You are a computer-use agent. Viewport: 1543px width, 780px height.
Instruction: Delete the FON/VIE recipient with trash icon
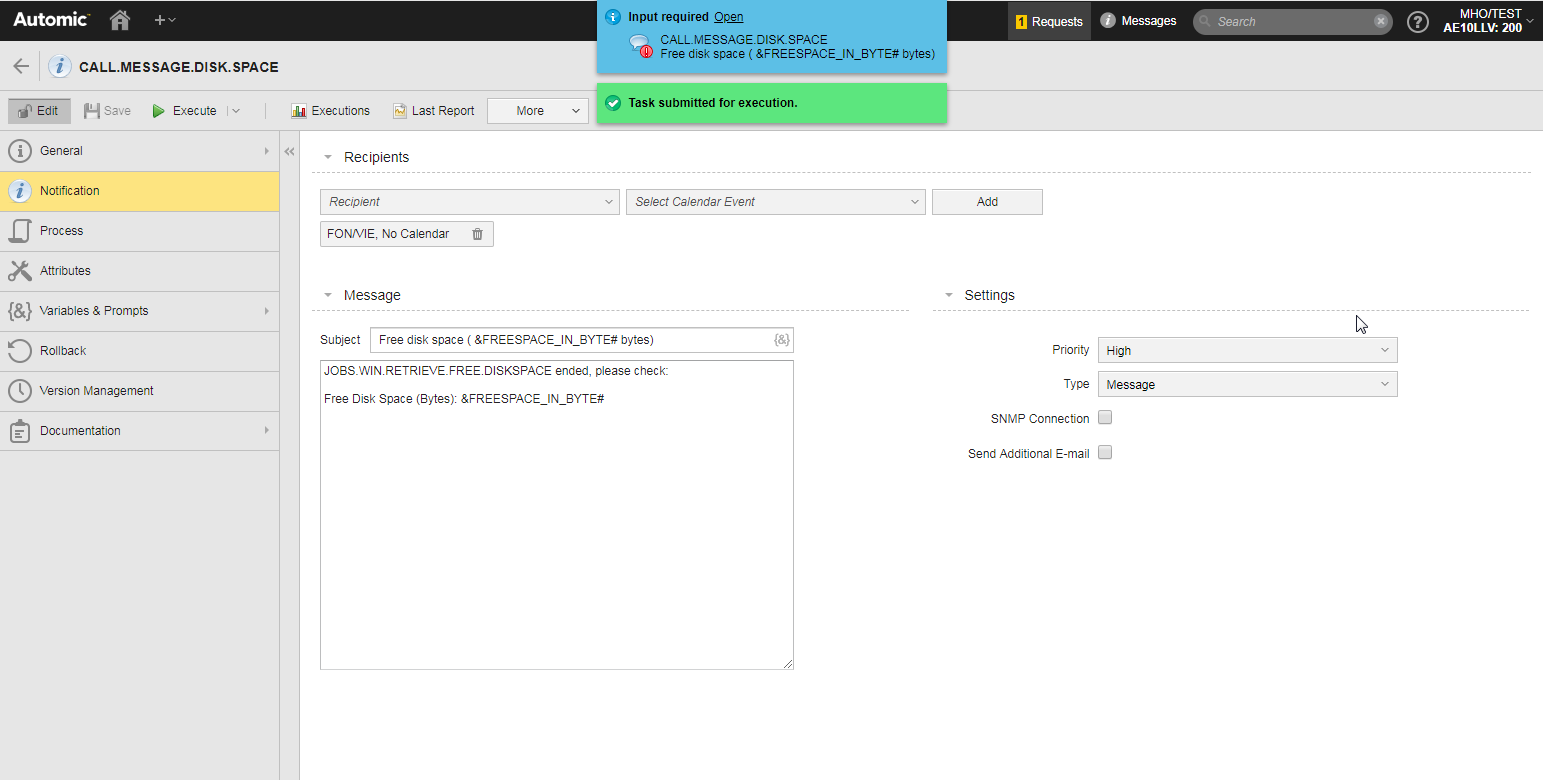[477, 234]
